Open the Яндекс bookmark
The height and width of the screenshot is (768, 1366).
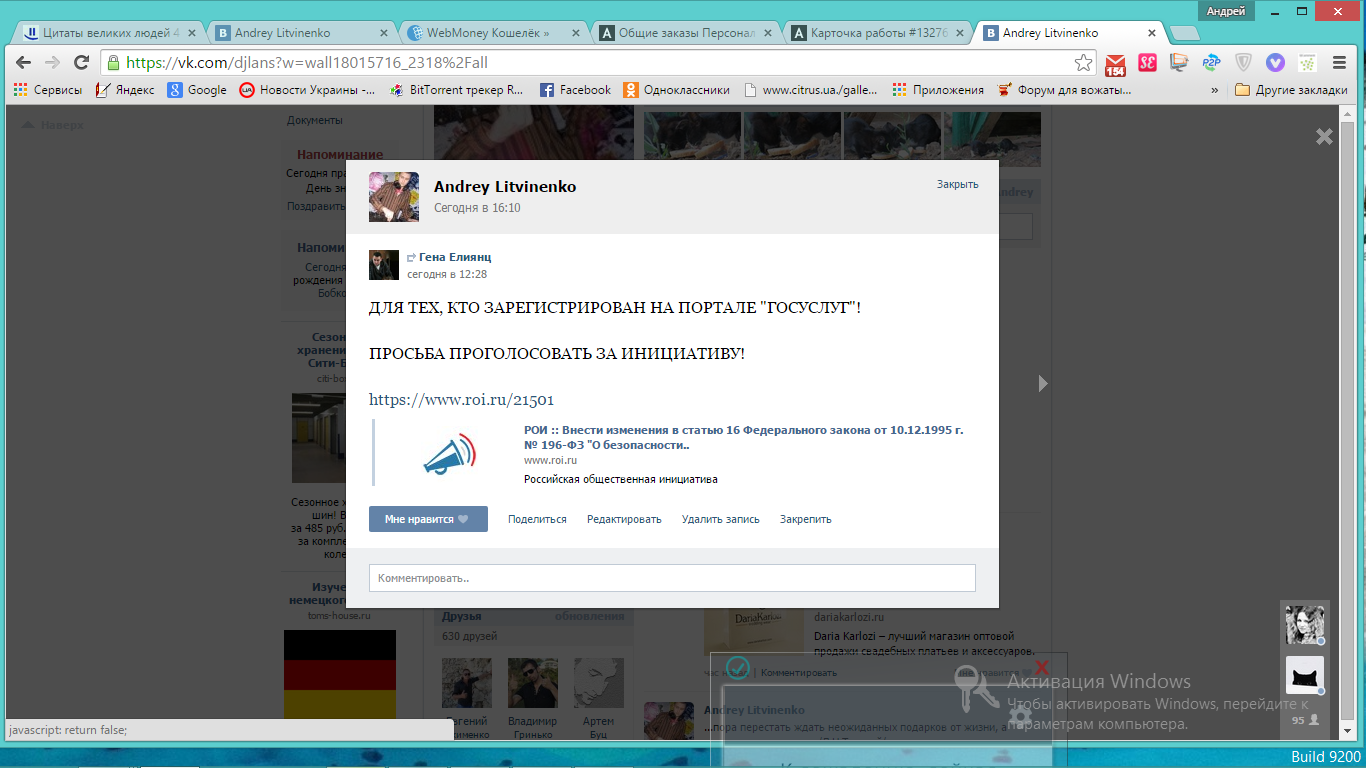125,90
